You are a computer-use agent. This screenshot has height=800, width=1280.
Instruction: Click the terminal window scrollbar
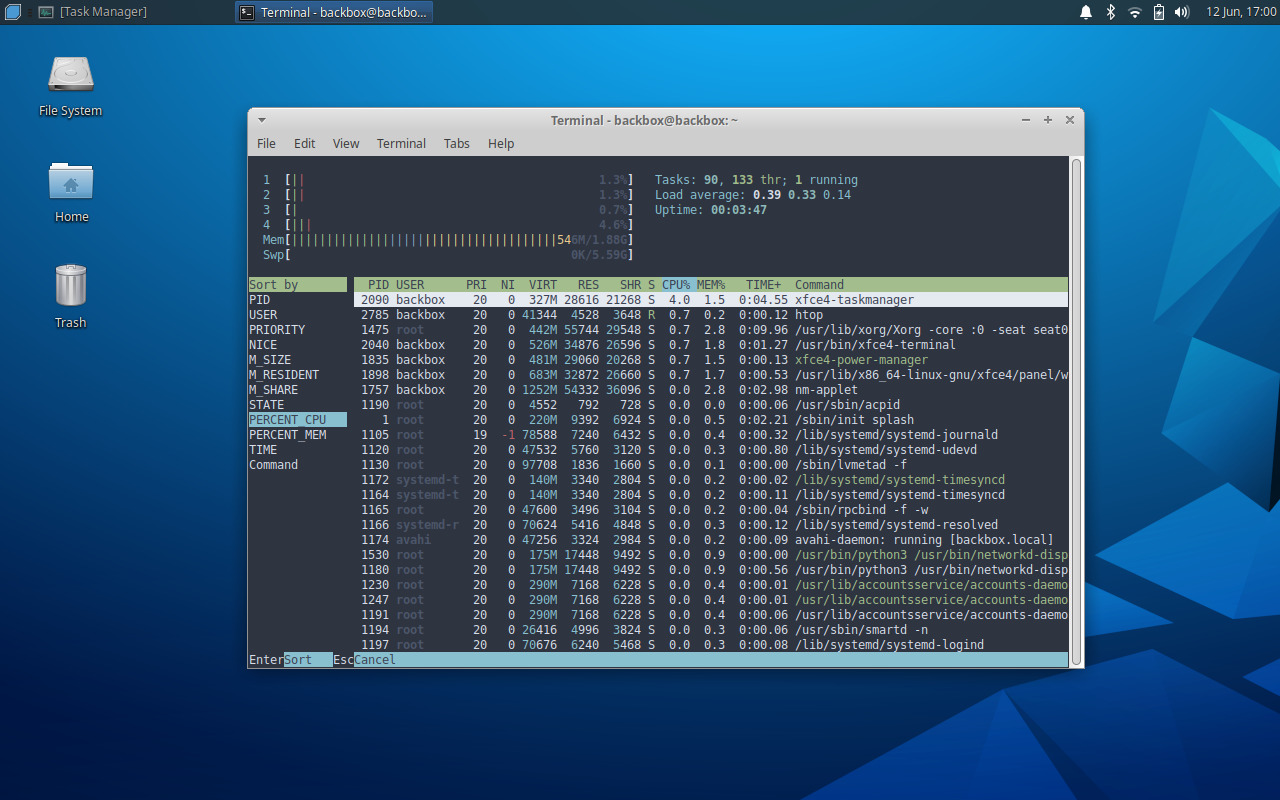pos(1077,400)
